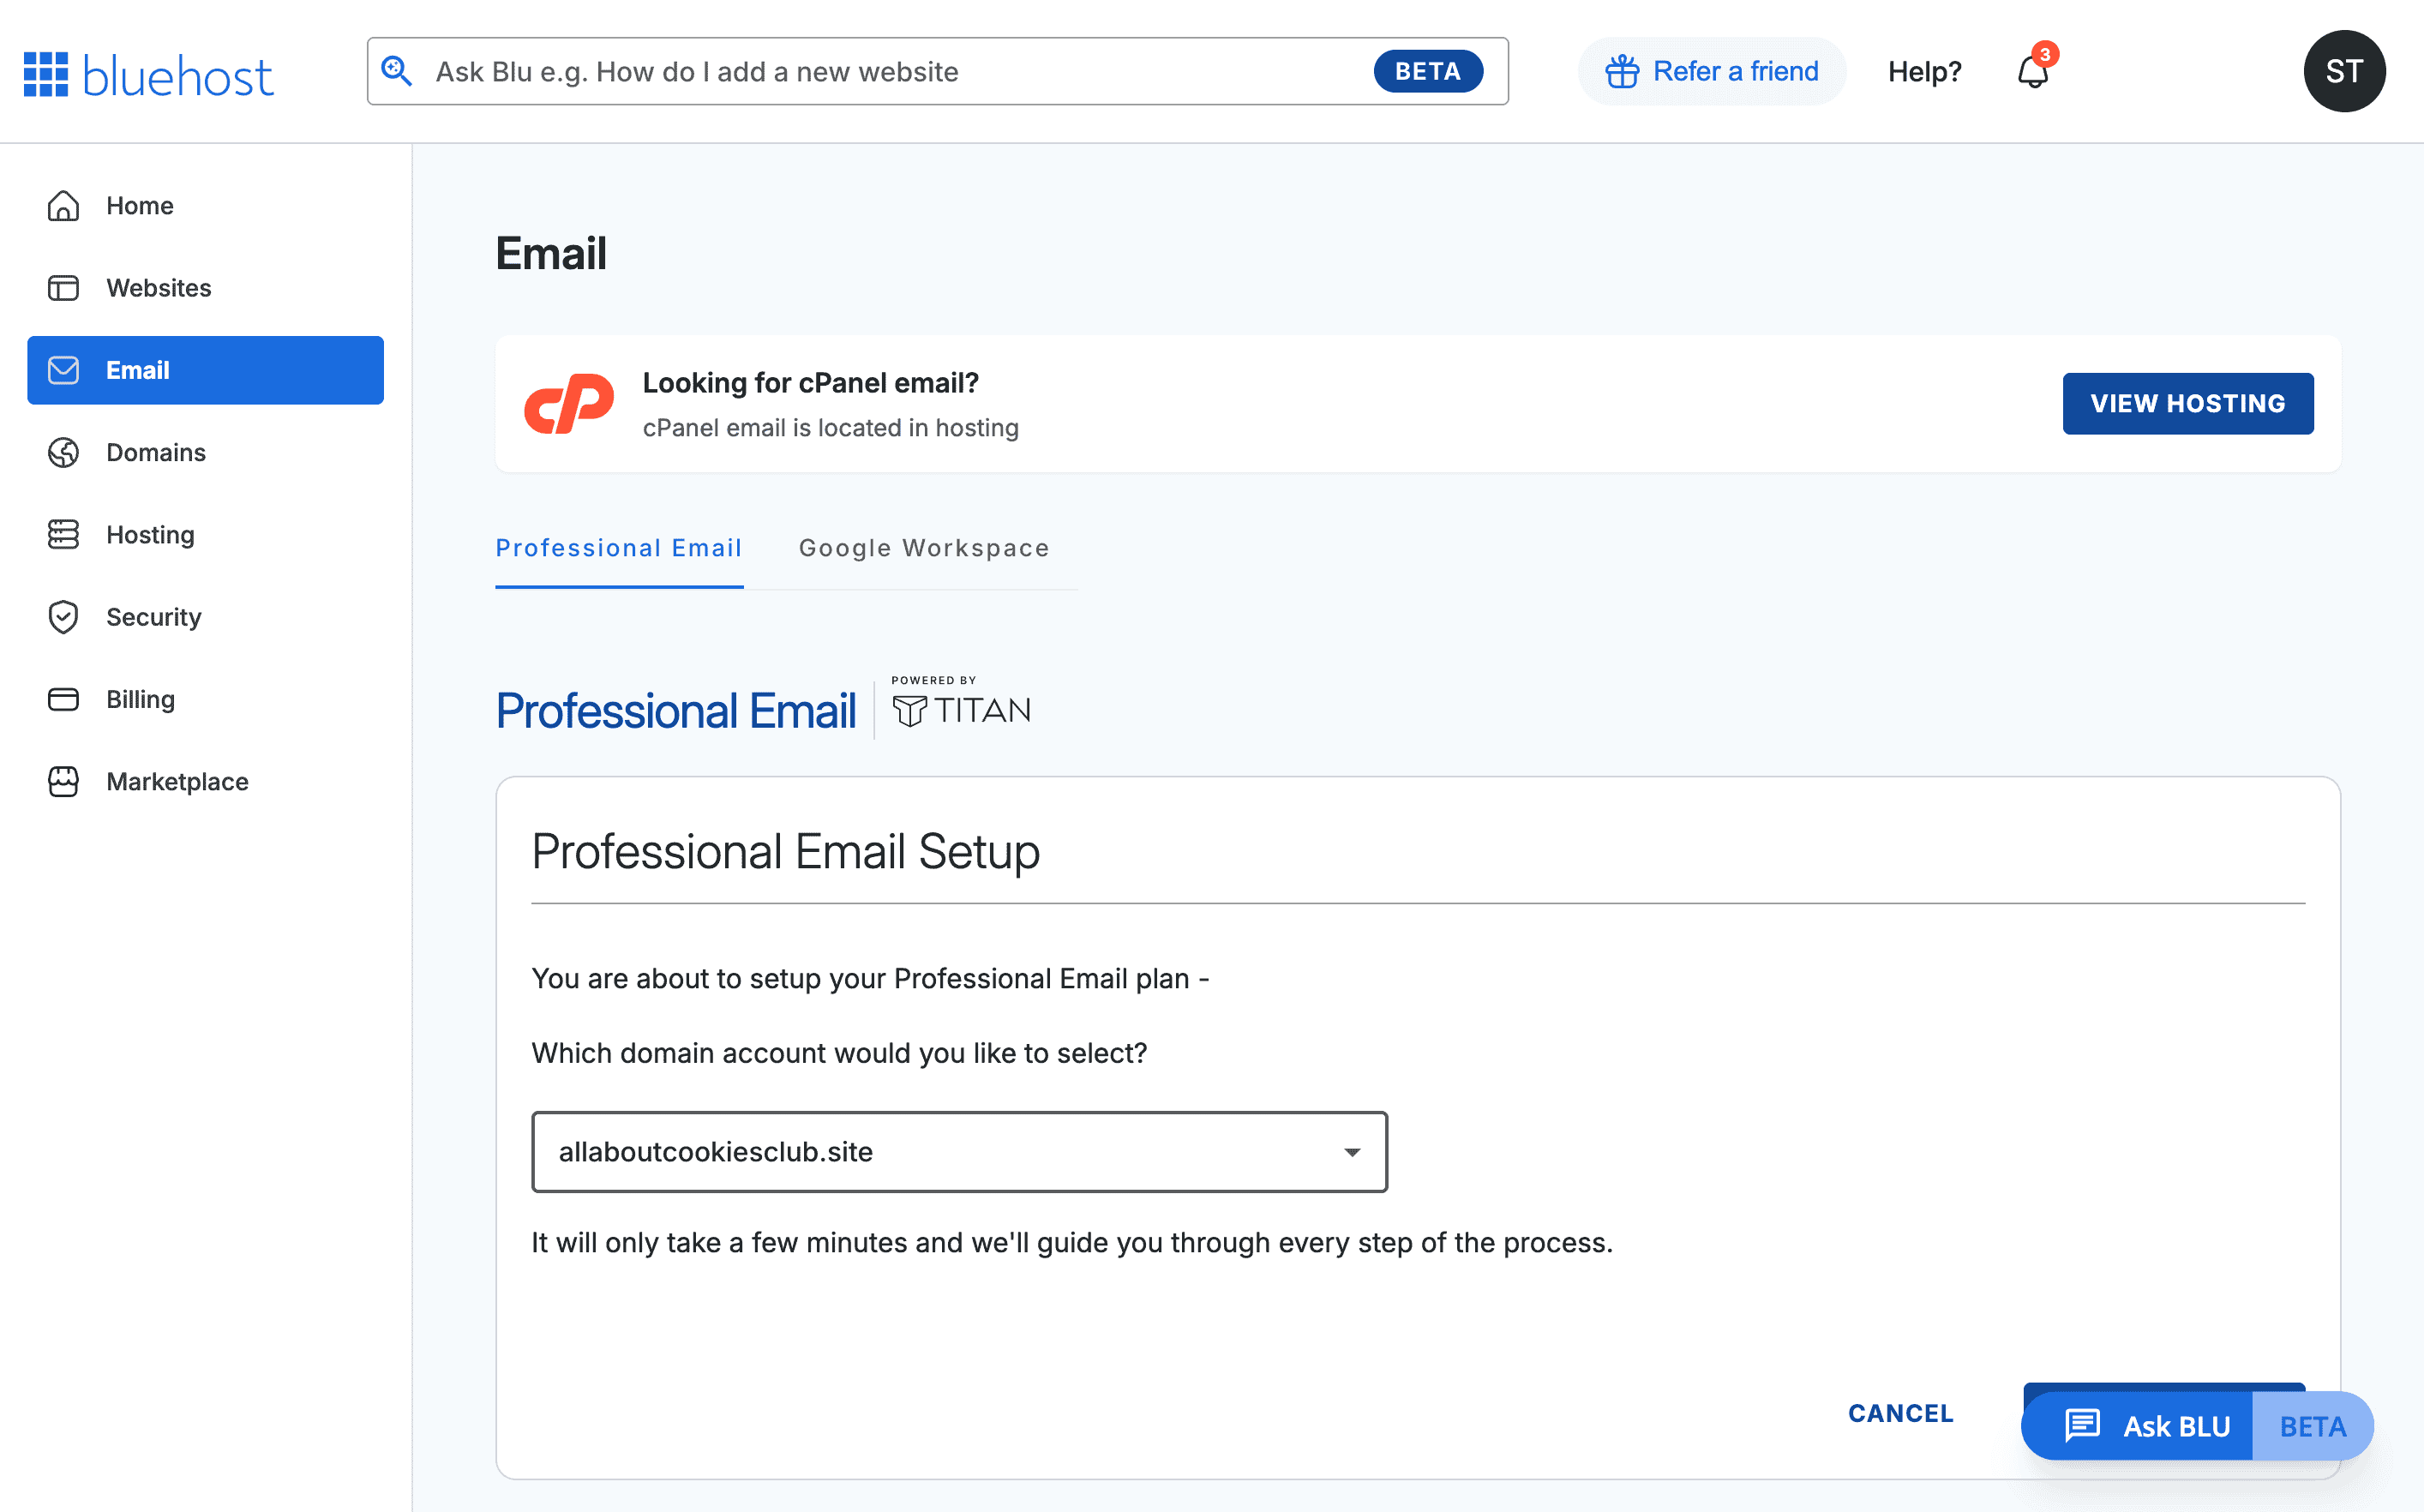Open the notifications bell
2424x1512 pixels.
pos(2032,71)
